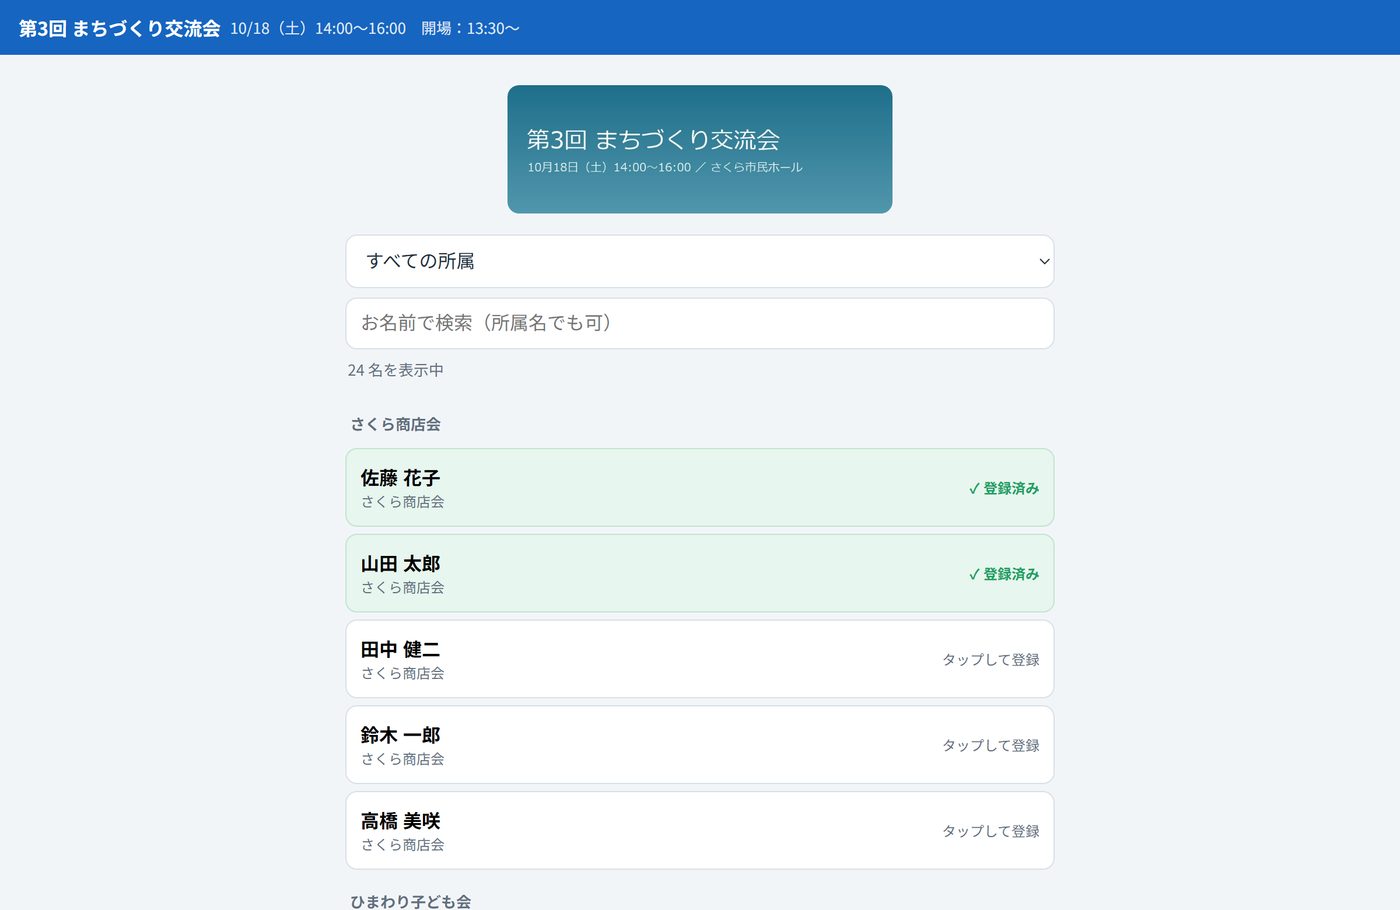
Task: Focus the お名前で検索 search field
Action: (700, 323)
